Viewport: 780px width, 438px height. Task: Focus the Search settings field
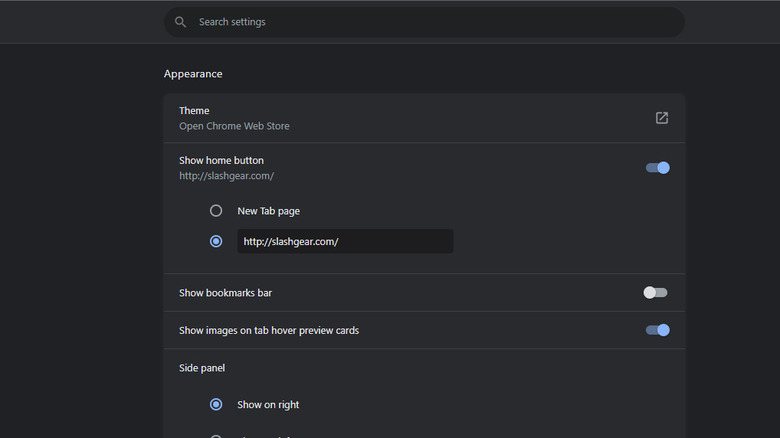430,22
